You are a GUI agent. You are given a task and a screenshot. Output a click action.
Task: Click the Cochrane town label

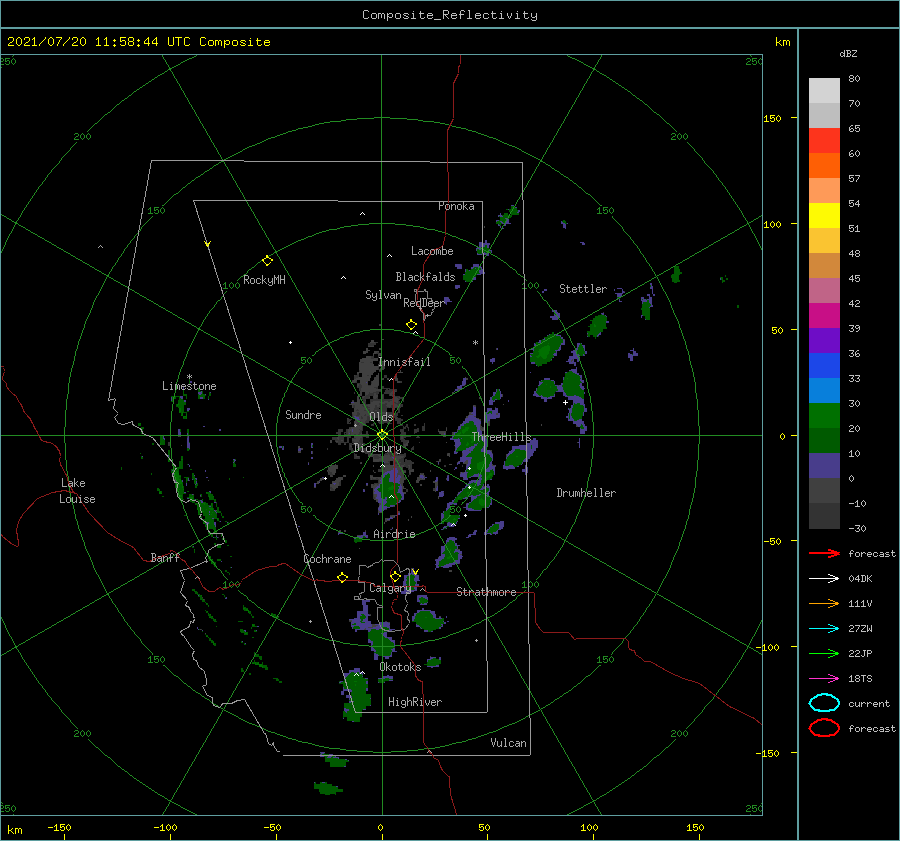tap(327, 559)
